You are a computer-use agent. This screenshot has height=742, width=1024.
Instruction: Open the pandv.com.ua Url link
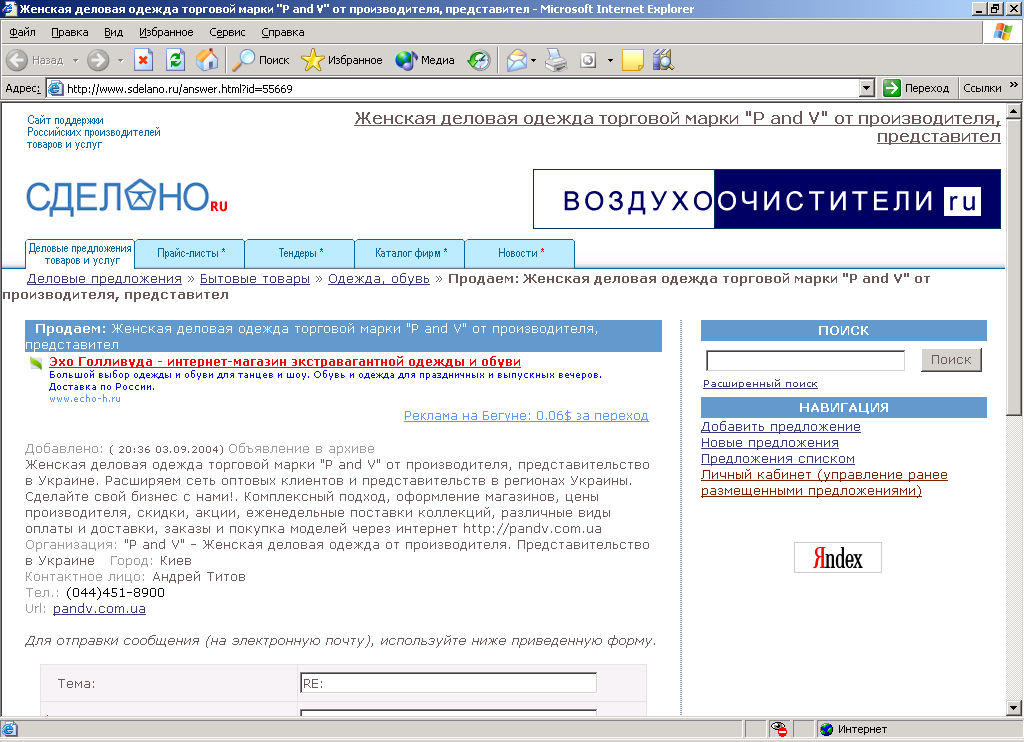[x=99, y=609]
